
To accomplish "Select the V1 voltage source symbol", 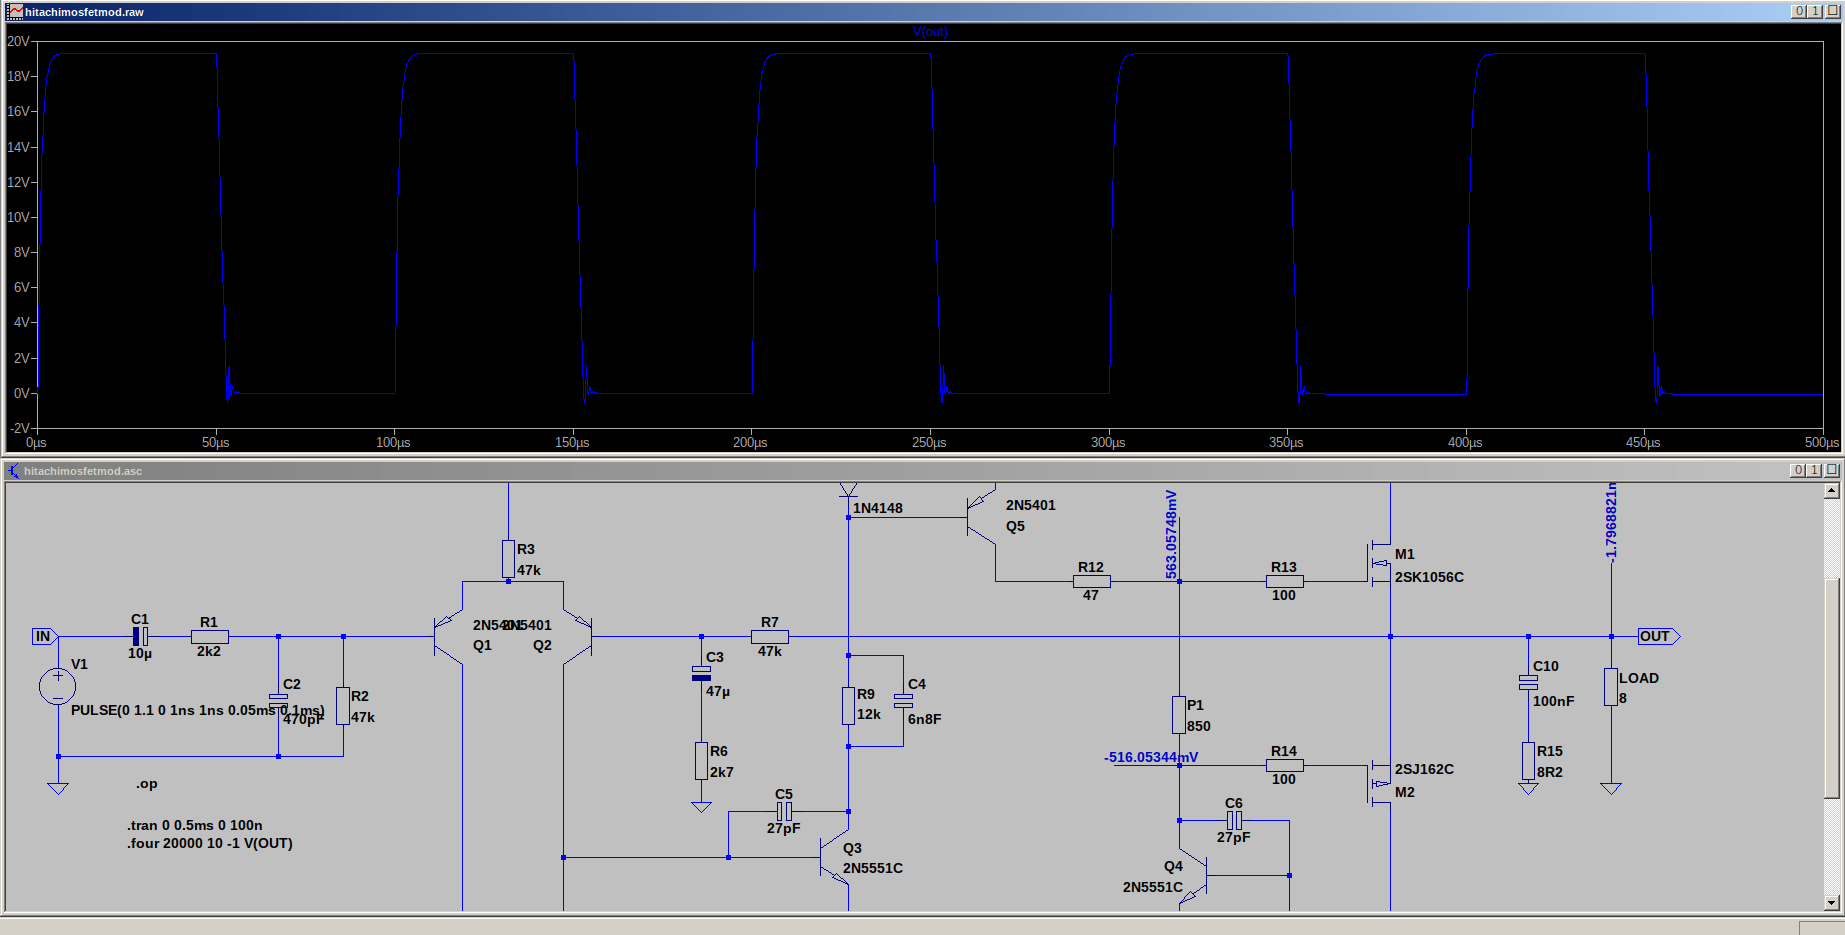I will pos(57,686).
